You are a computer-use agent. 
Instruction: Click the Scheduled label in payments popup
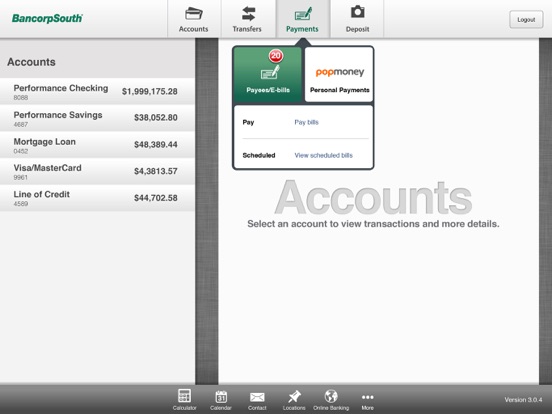coord(259,155)
